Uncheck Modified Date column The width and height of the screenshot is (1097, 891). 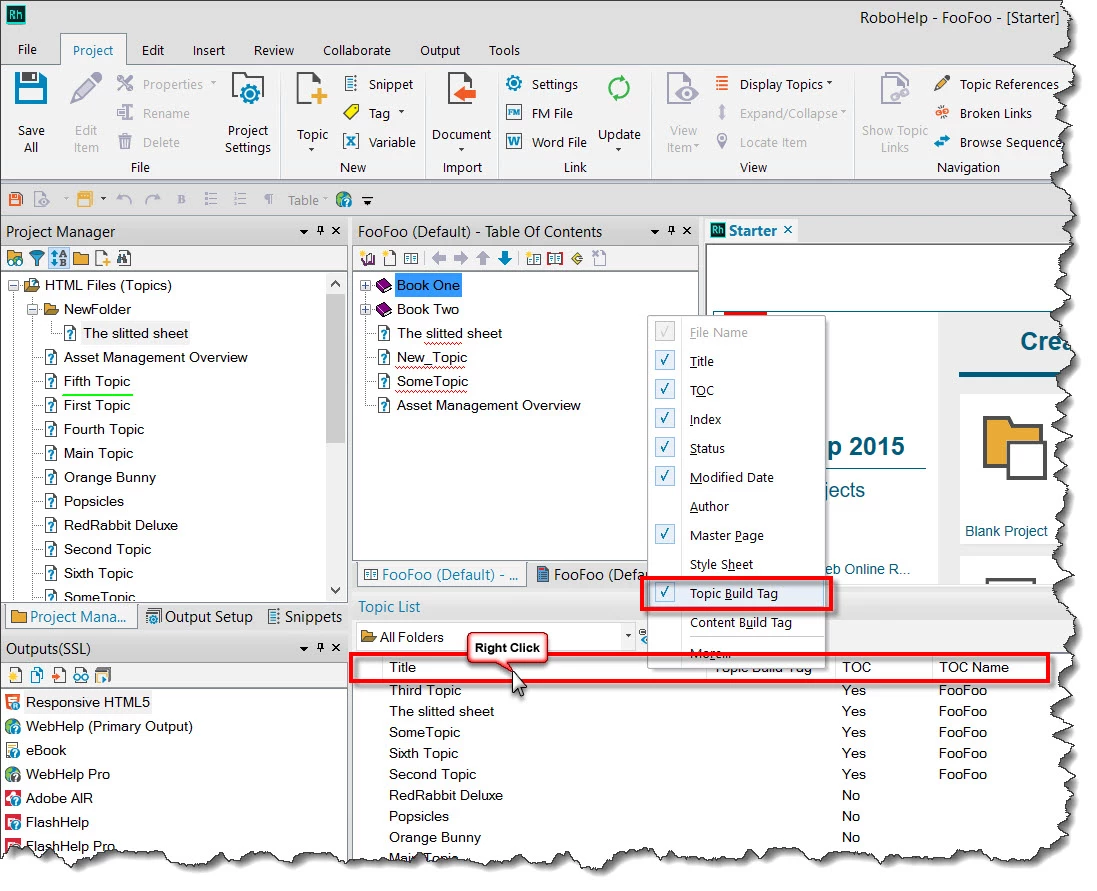[x=665, y=476]
